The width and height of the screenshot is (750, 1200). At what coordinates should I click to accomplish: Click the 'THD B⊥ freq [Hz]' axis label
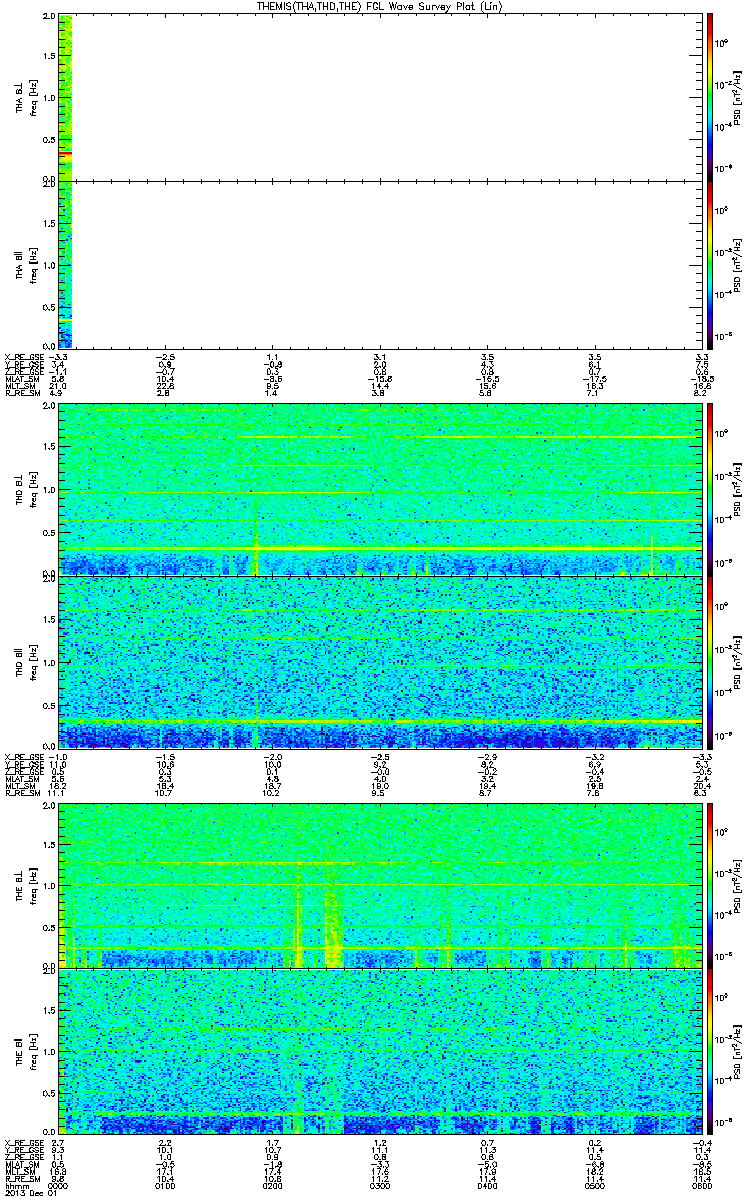pyautogui.click(x=26, y=489)
